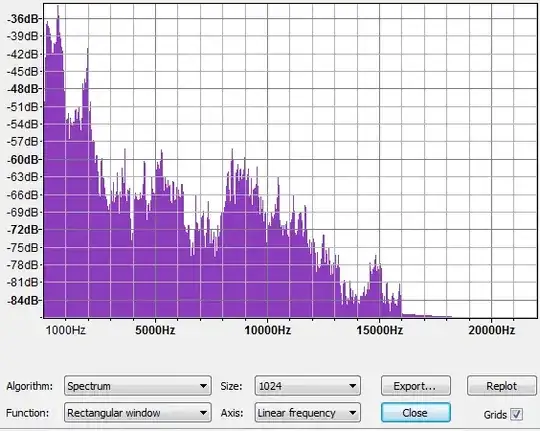Click the 1000Hz frequency label
The width and height of the screenshot is (540, 431).
(x=65, y=330)
